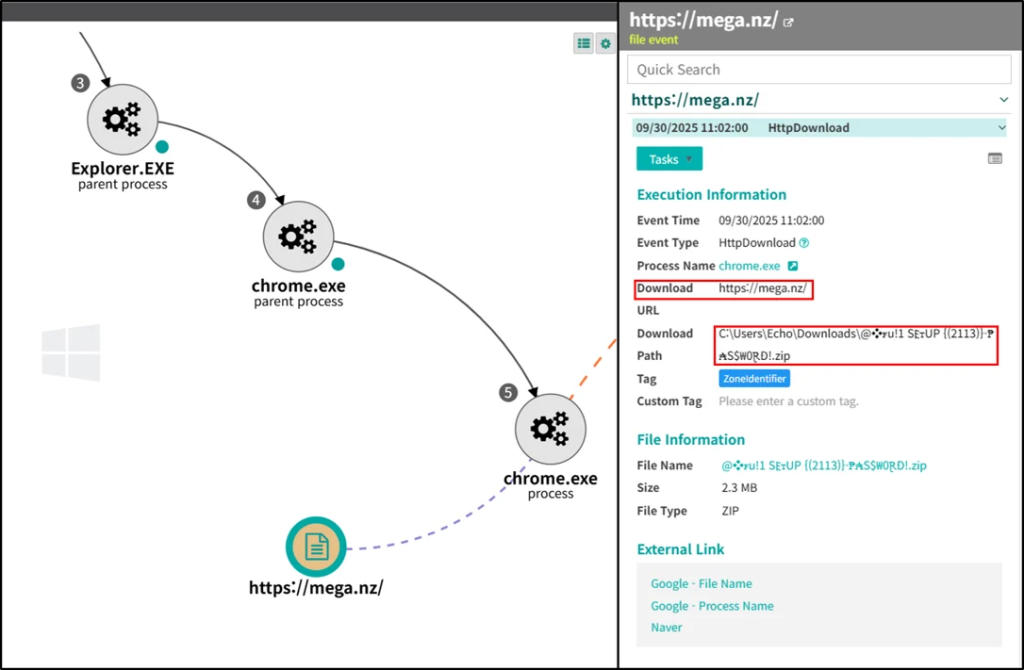Screen dimensions: 1024x670
Task: Open Google - Process Name link
Action: click(712, 606)
